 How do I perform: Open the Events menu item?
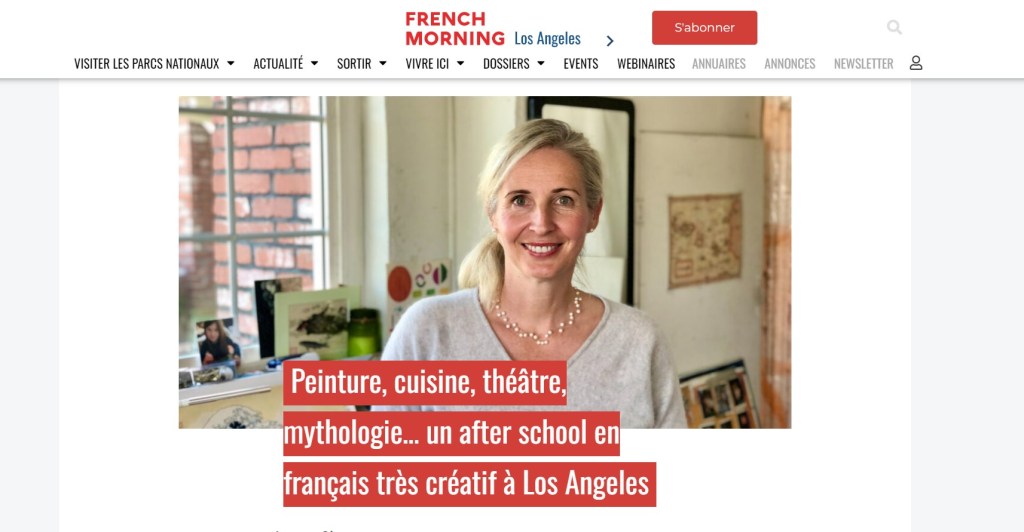581,63
